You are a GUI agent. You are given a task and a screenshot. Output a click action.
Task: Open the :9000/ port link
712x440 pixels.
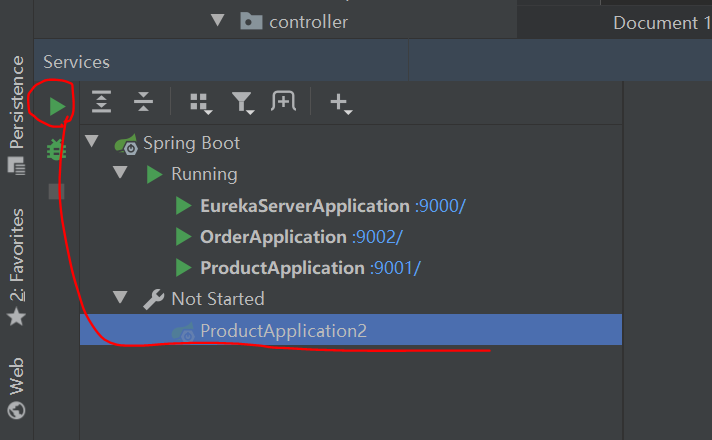tap(440, 206)
